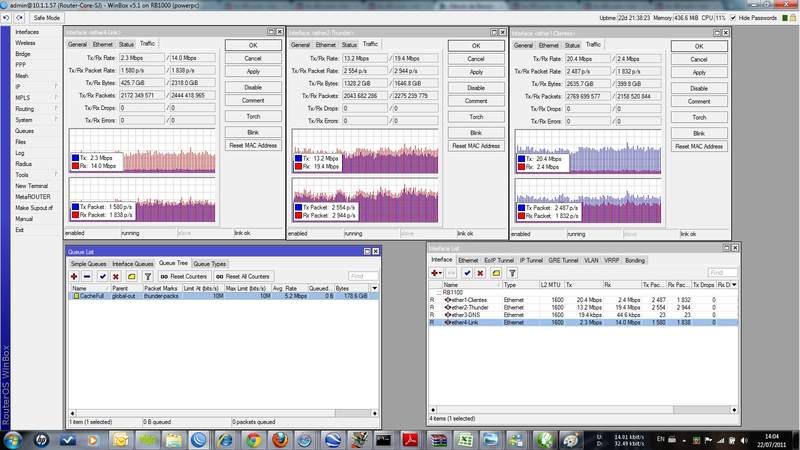Open Firefox from the taskbar
800x450 pixels.
point(280,440)
